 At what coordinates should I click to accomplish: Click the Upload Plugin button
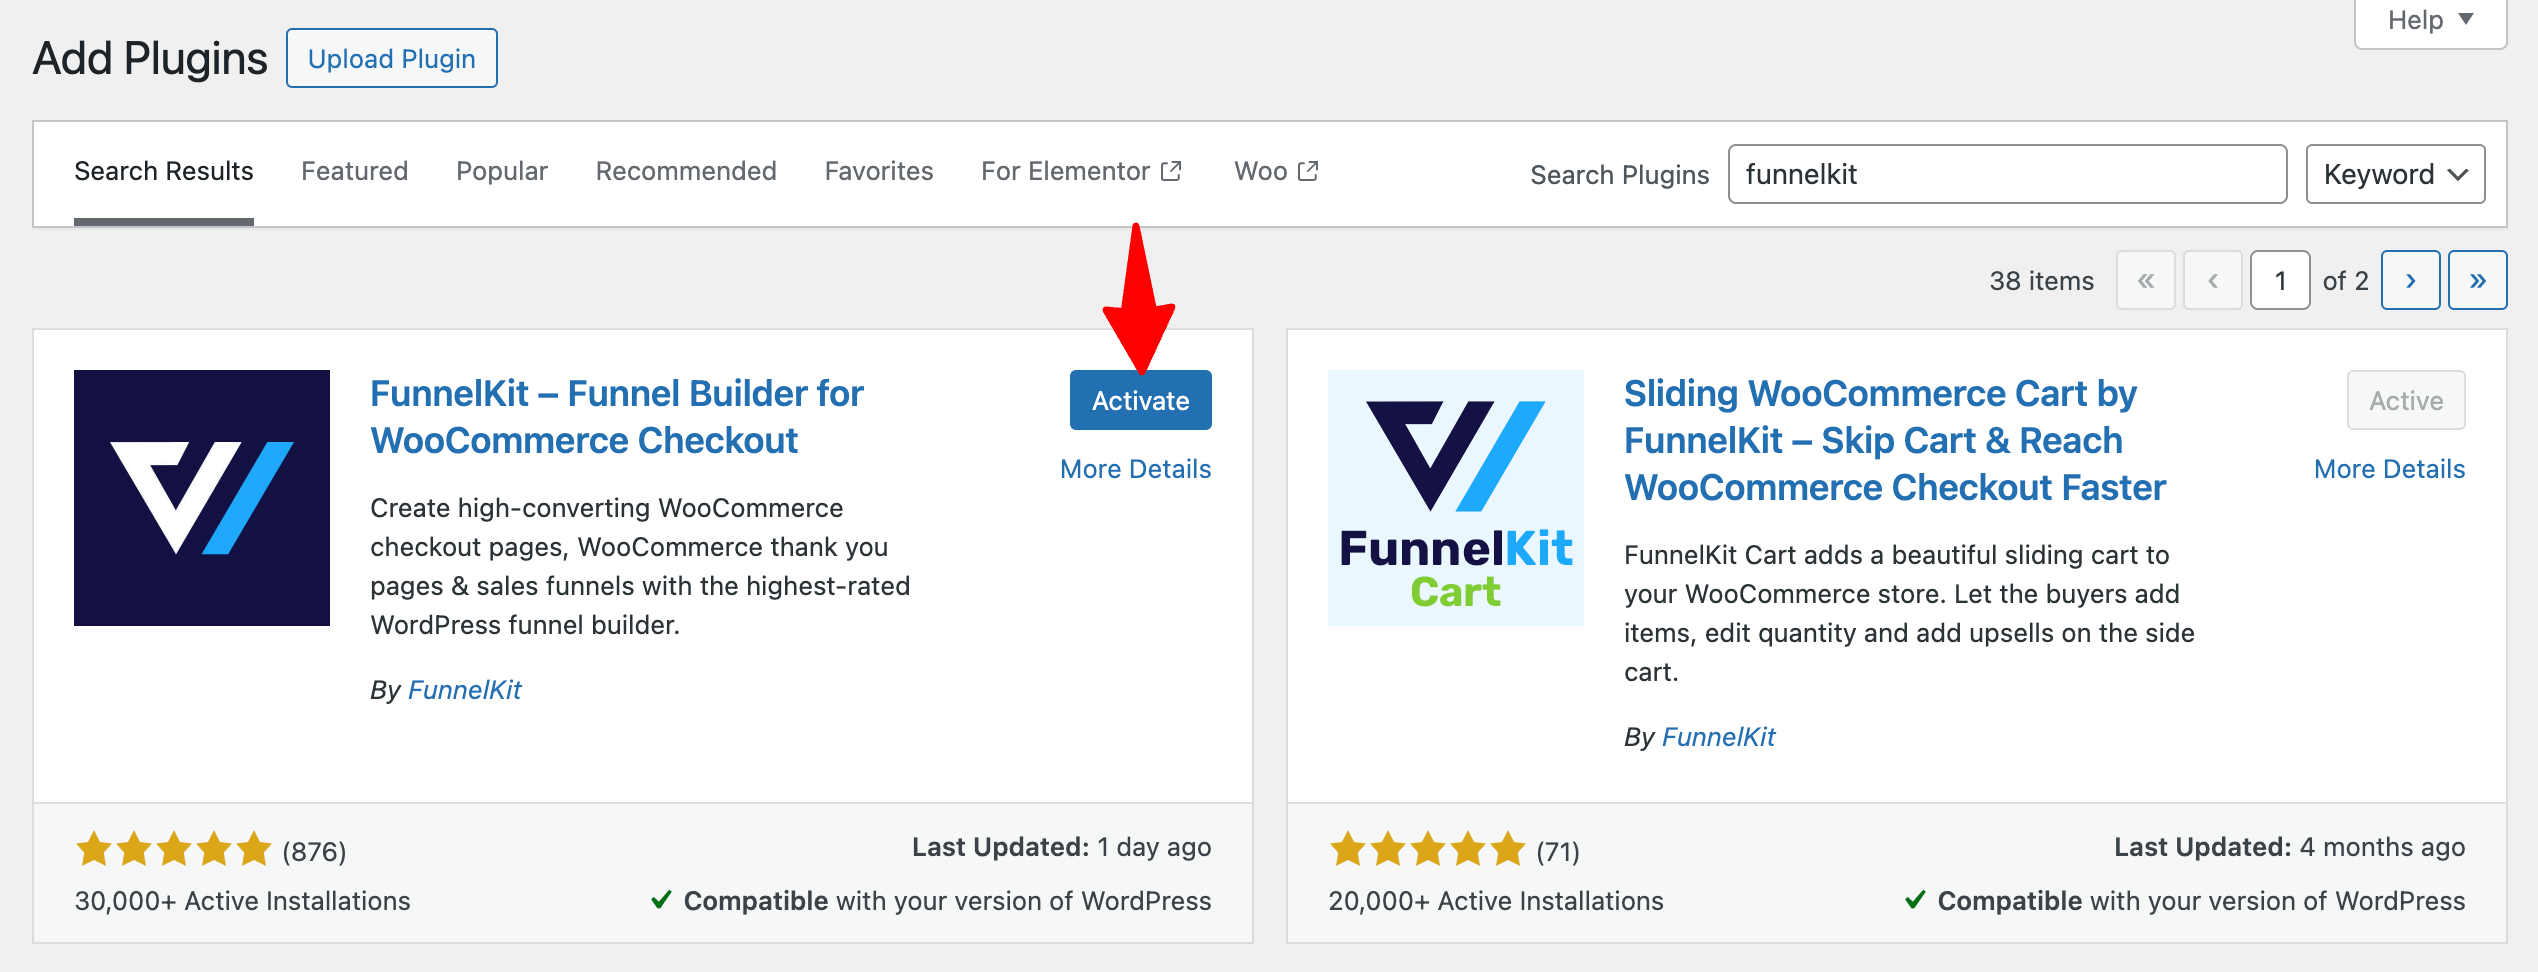391,58
